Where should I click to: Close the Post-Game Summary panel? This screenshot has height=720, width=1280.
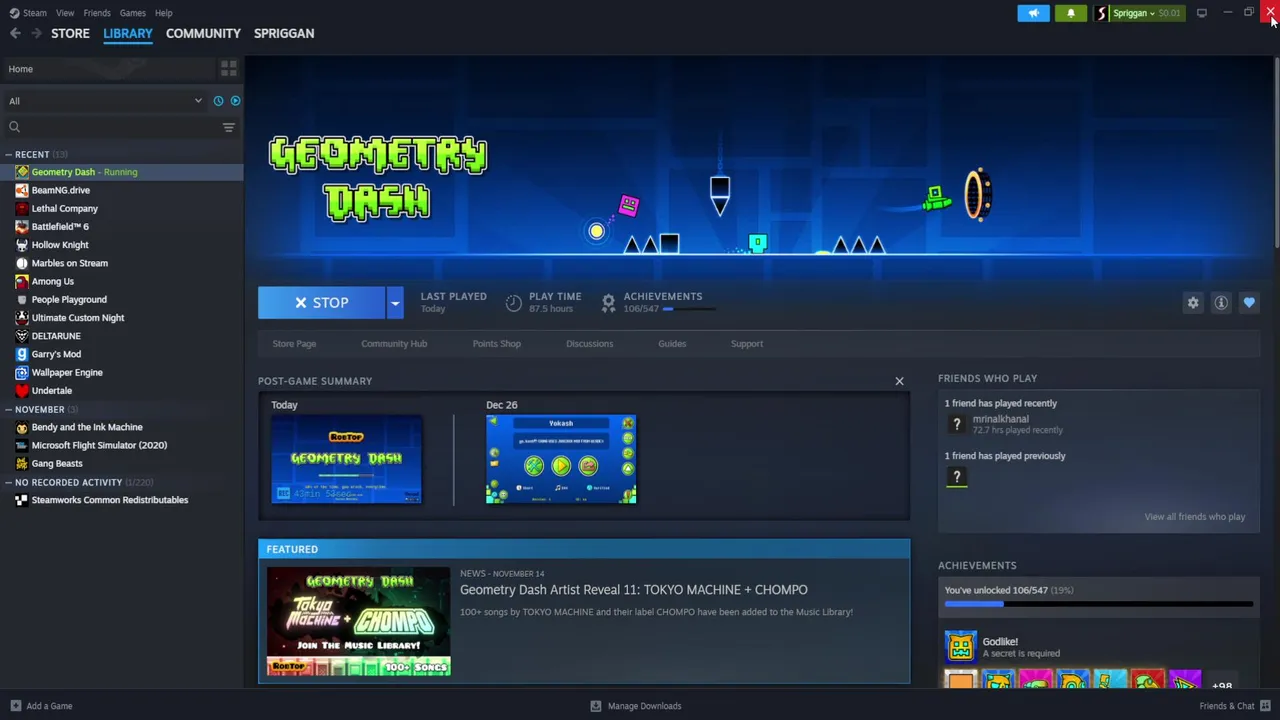(899, 381)
